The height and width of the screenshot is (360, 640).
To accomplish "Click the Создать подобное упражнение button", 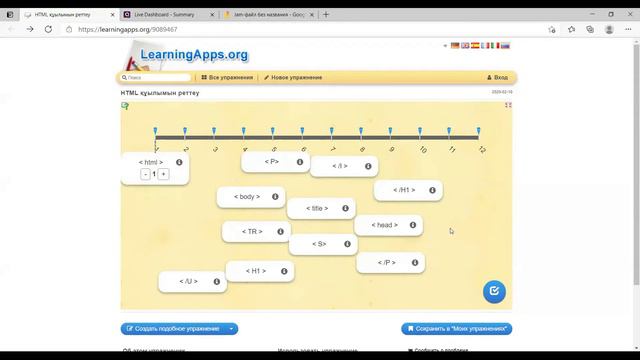I will click(173, 329).
